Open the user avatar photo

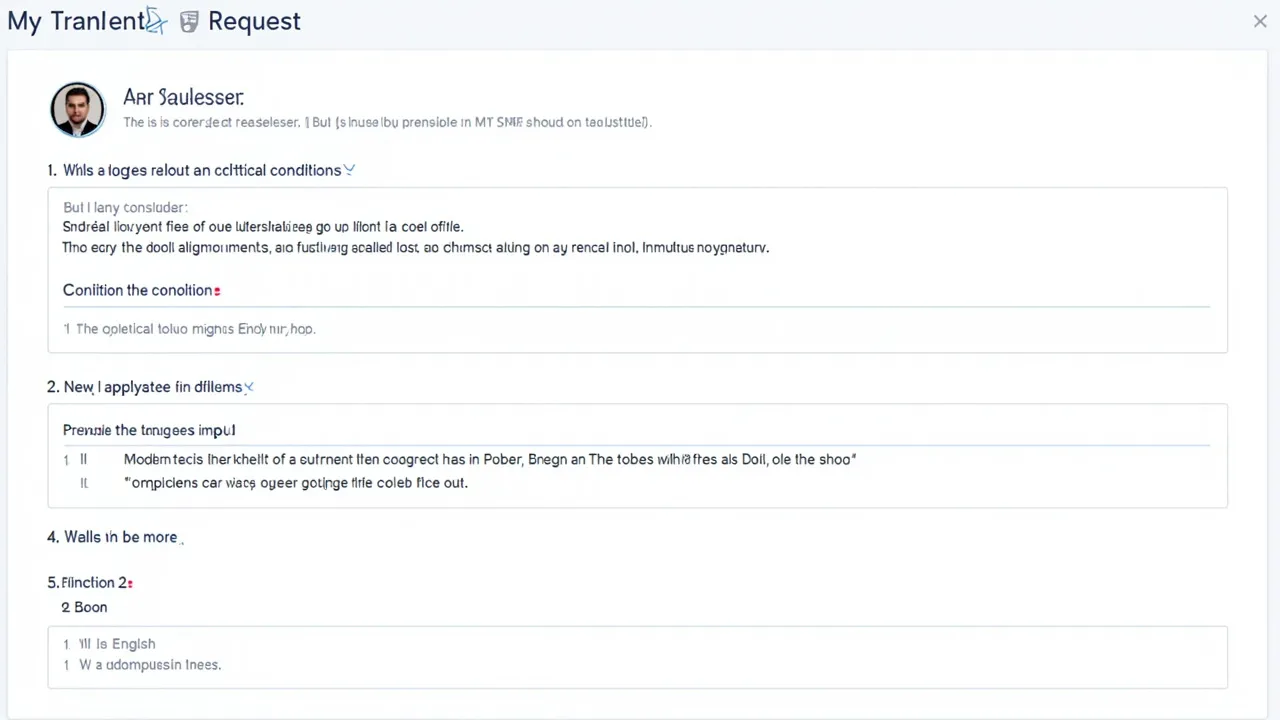pos(77,109)
